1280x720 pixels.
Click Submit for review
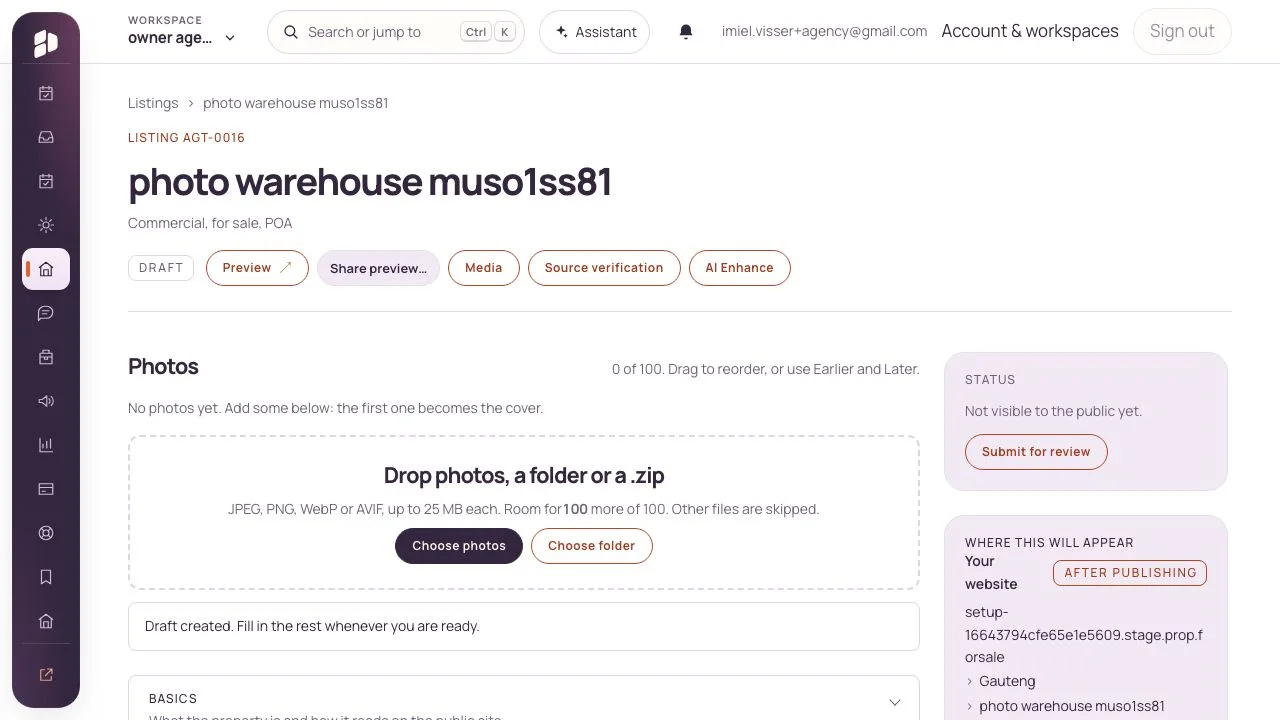pos(1036,452)
